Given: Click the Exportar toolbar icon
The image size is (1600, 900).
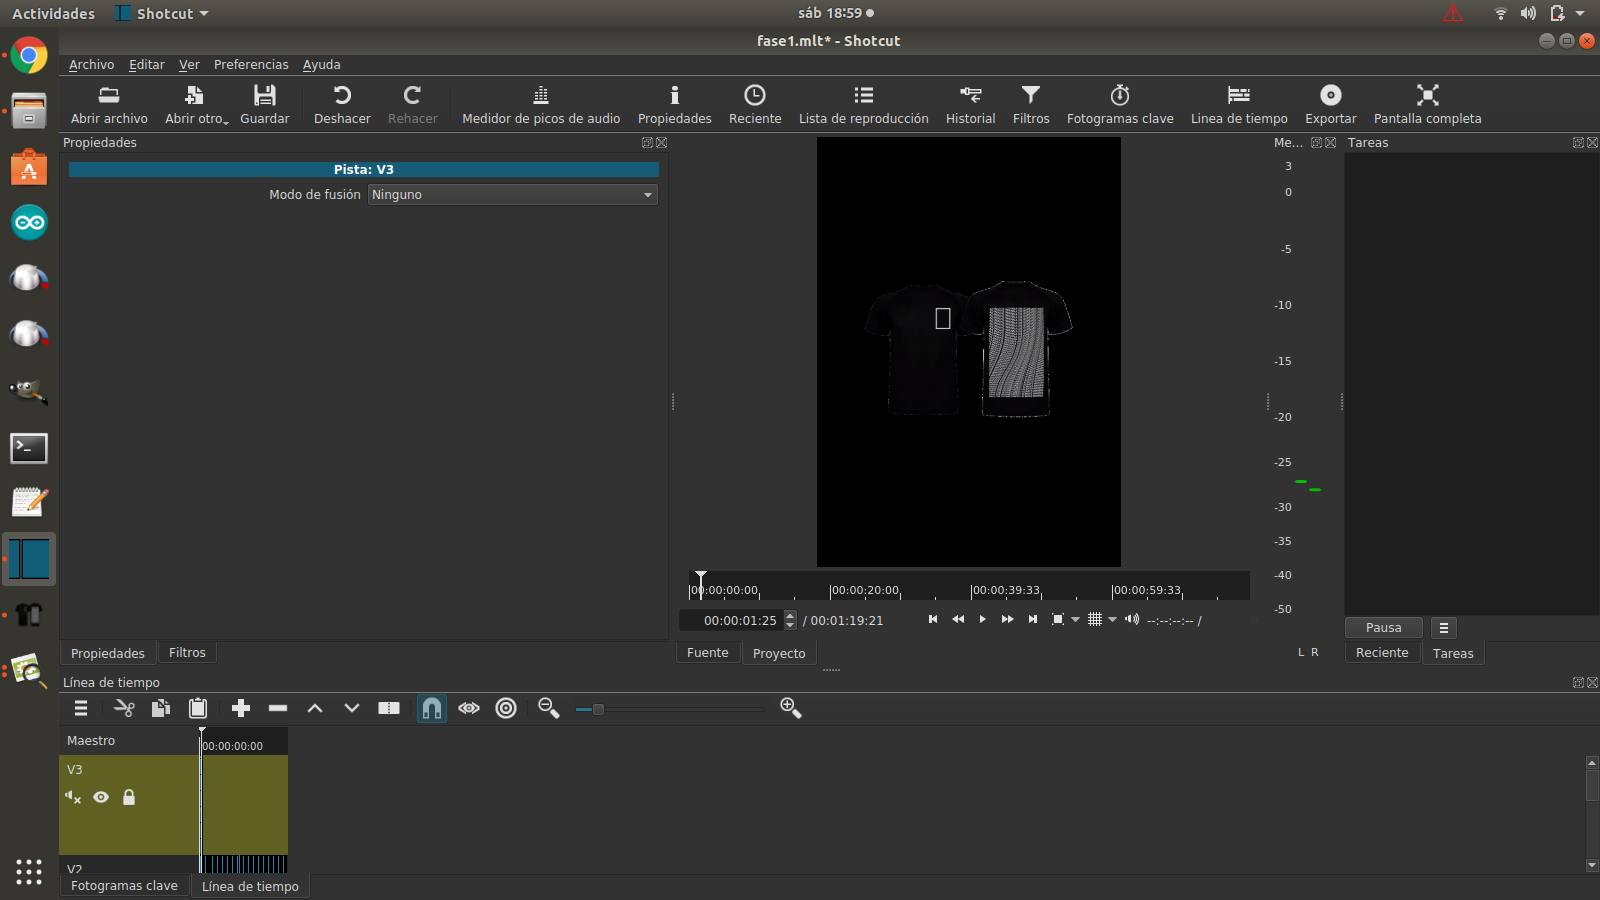Looking at the screenshot, I should pos(1330,104).
